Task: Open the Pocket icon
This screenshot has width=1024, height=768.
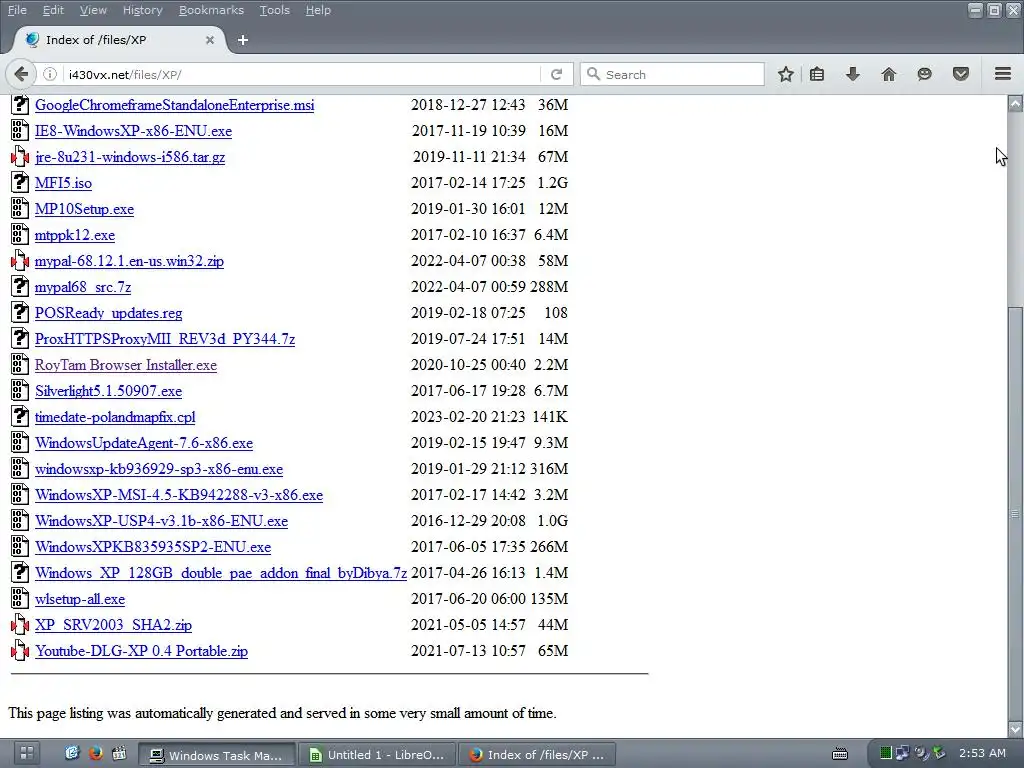Action: click(x=961, y=74)
